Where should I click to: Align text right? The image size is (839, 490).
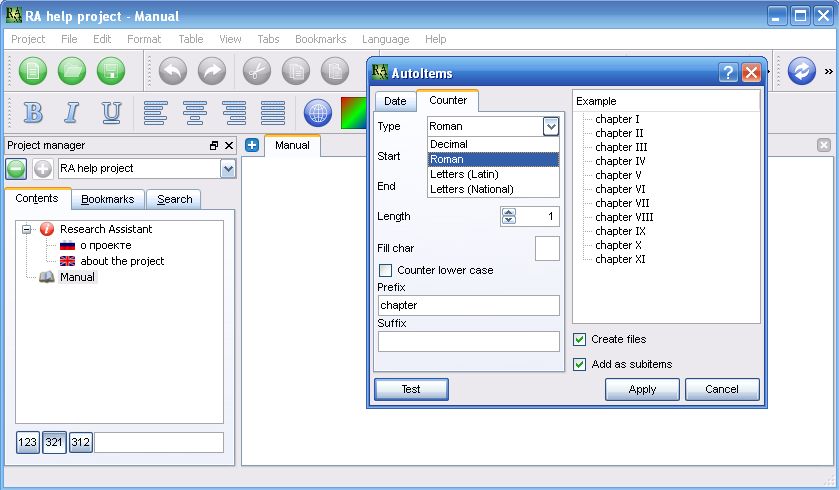(x=234, y=113)
